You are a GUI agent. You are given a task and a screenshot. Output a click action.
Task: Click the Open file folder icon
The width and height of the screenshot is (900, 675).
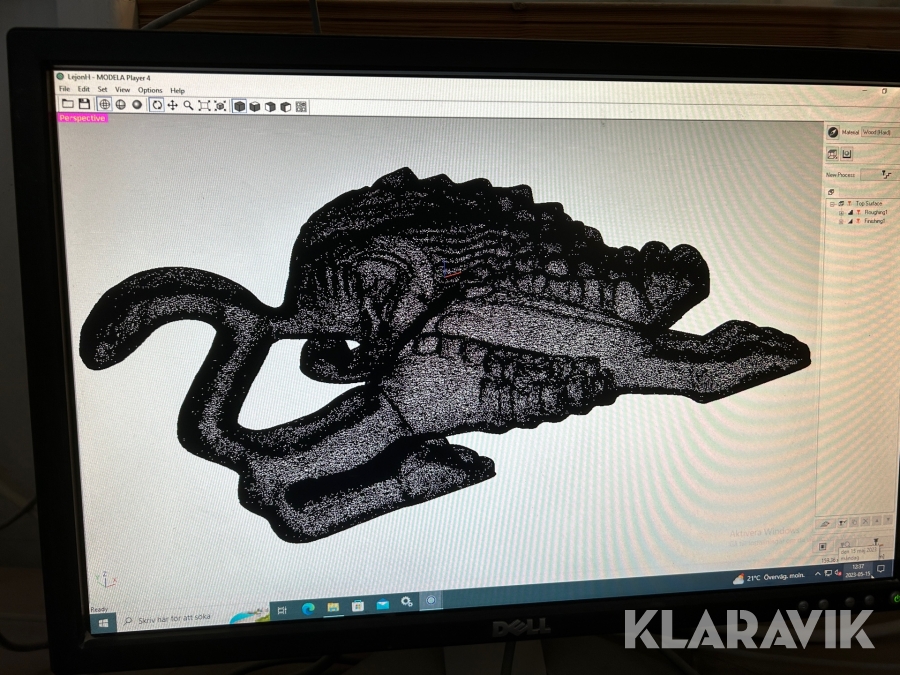[x=68, y=104]
